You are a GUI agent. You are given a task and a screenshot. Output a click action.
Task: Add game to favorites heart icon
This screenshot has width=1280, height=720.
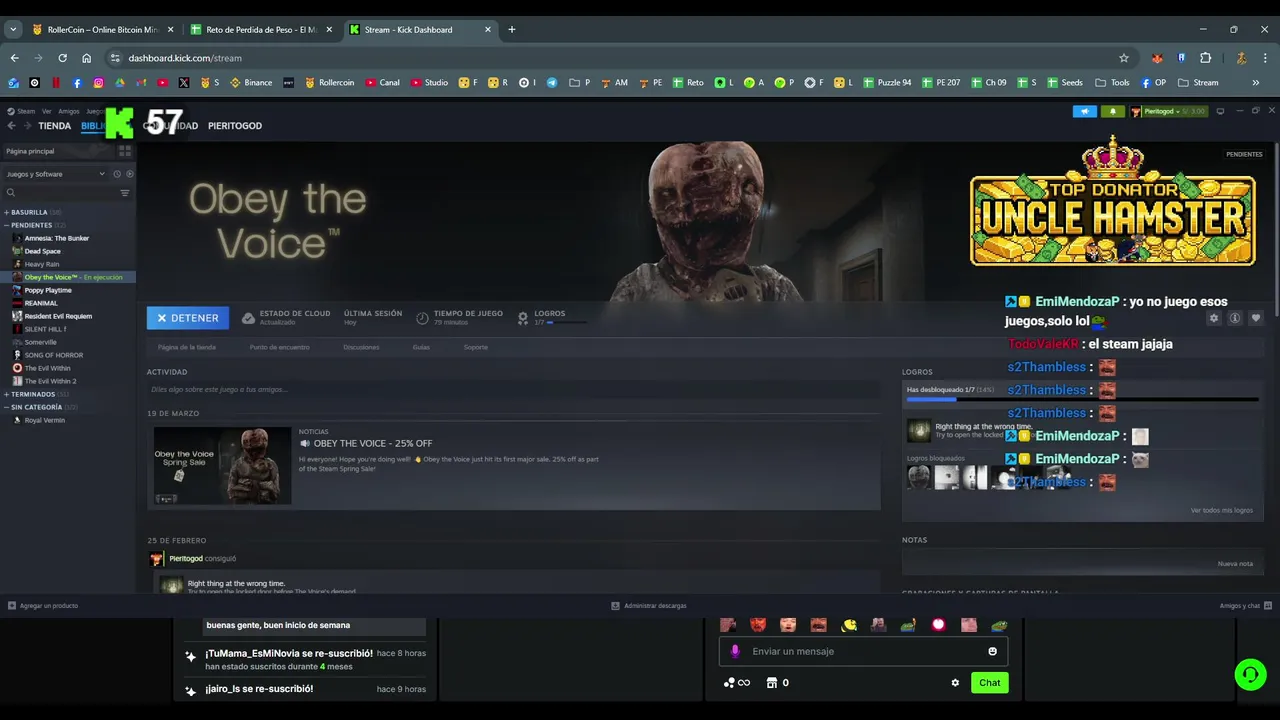click(1256, 318)
